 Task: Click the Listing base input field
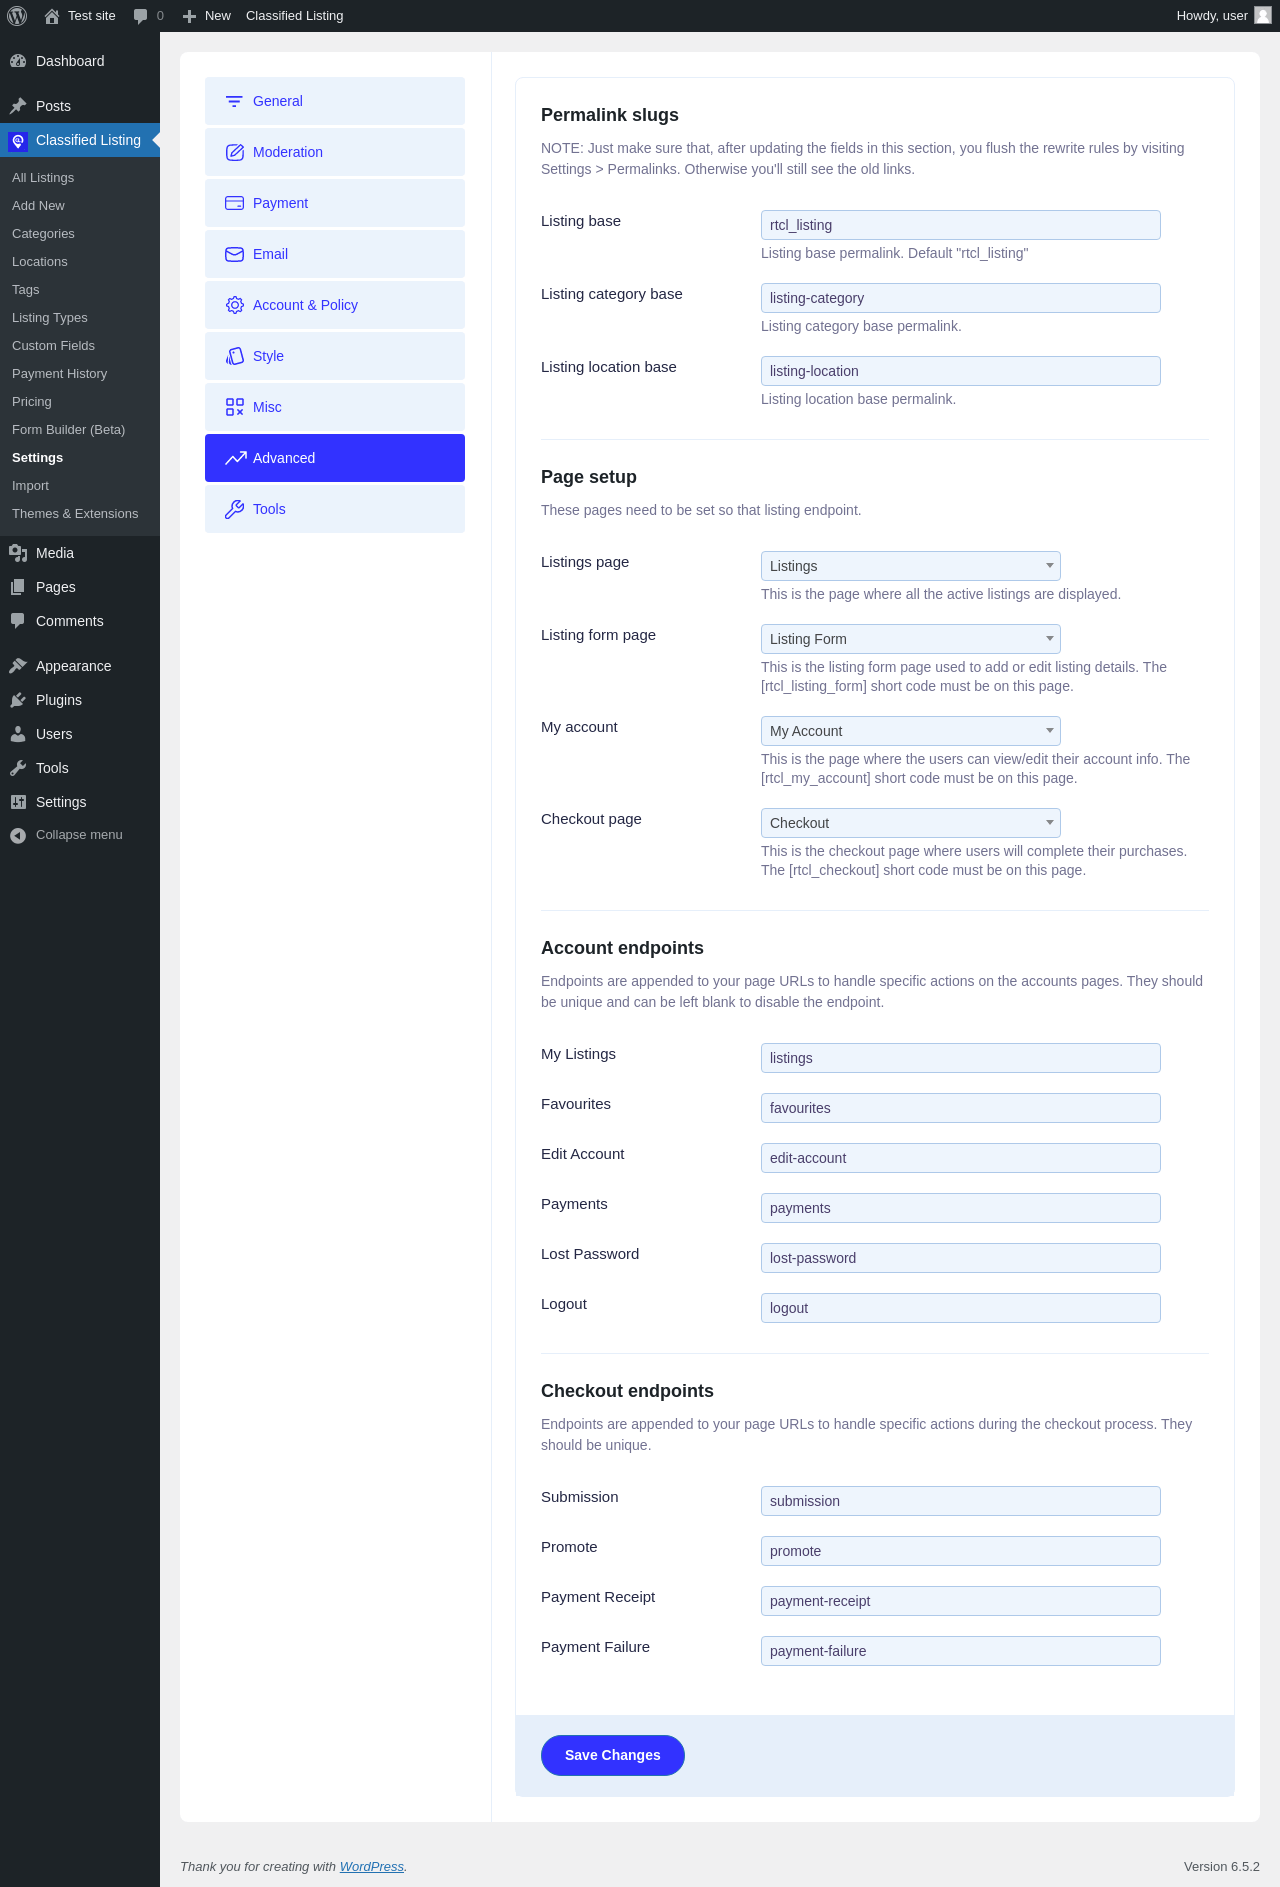[x=961, y=225]
